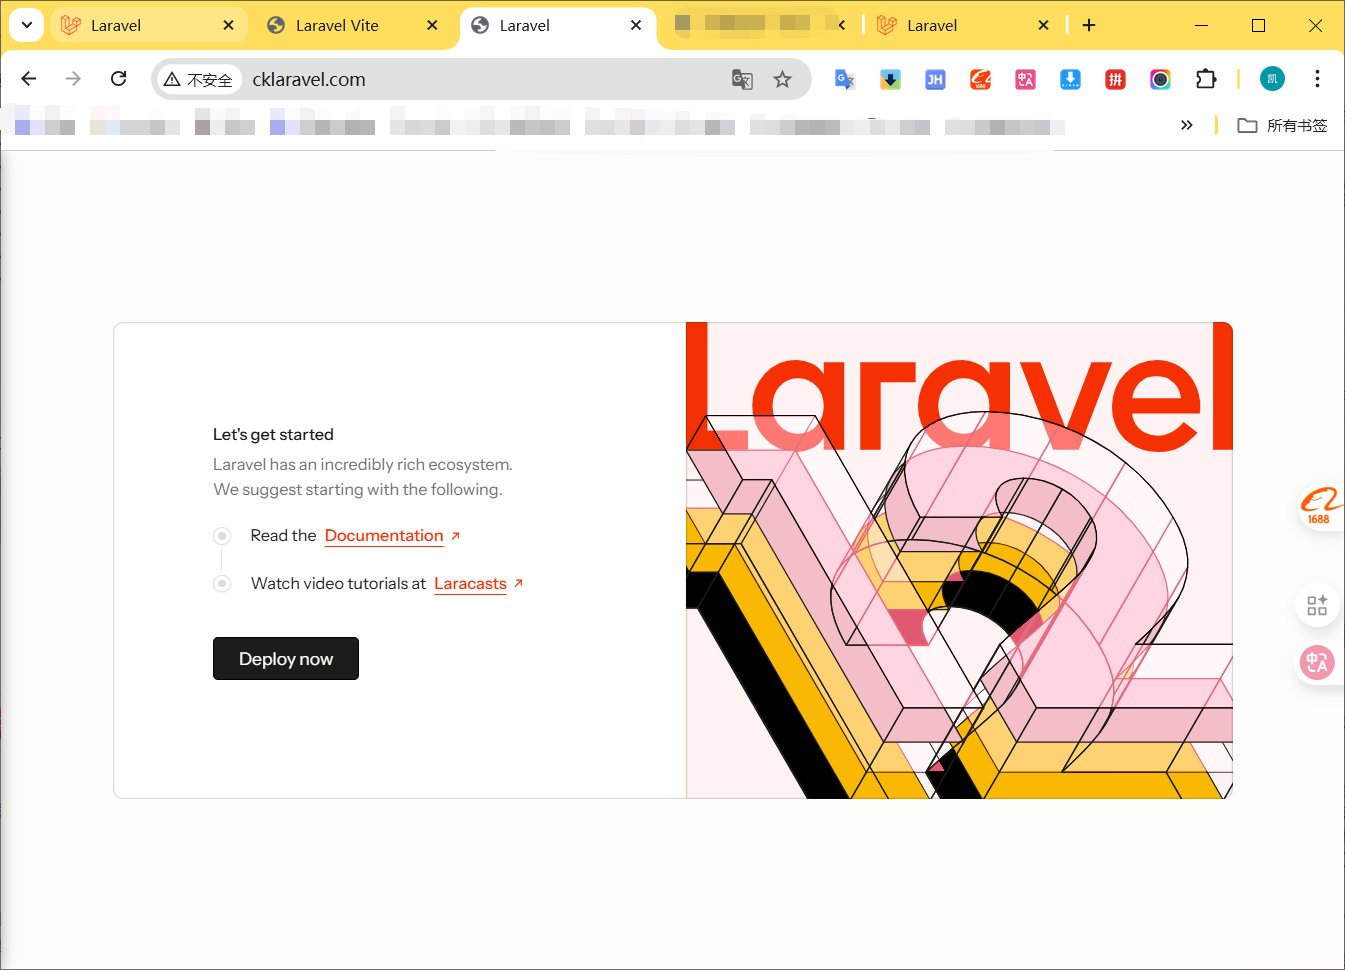The height and width of the screenshot is (970, 1345).
Task: Open the 所有书签 all bookmarks folder
Action: [x=1282, y=125]
